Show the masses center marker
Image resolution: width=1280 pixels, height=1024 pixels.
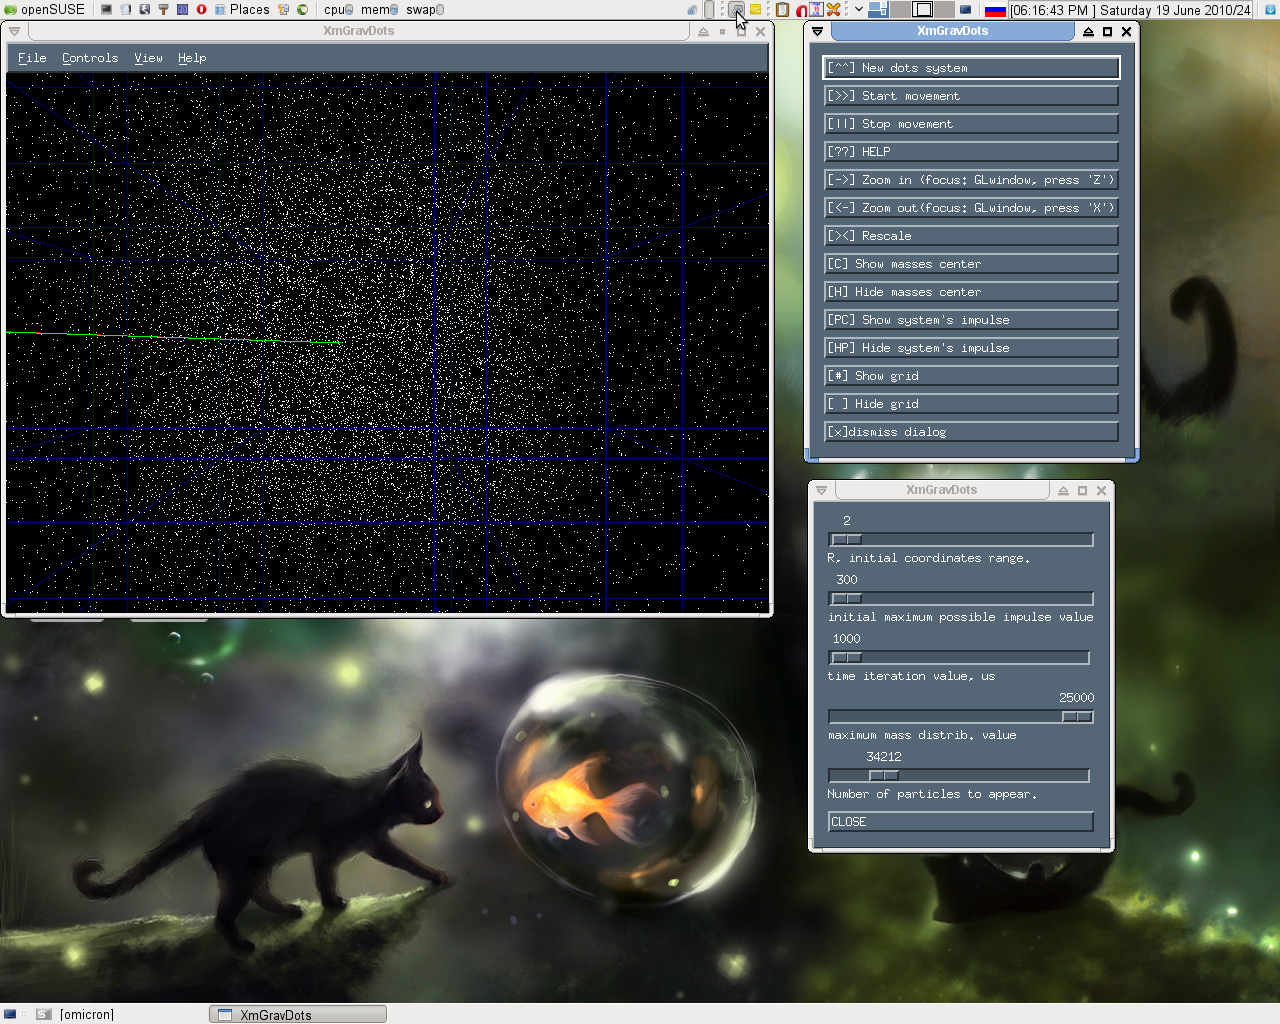coord(970,264)
